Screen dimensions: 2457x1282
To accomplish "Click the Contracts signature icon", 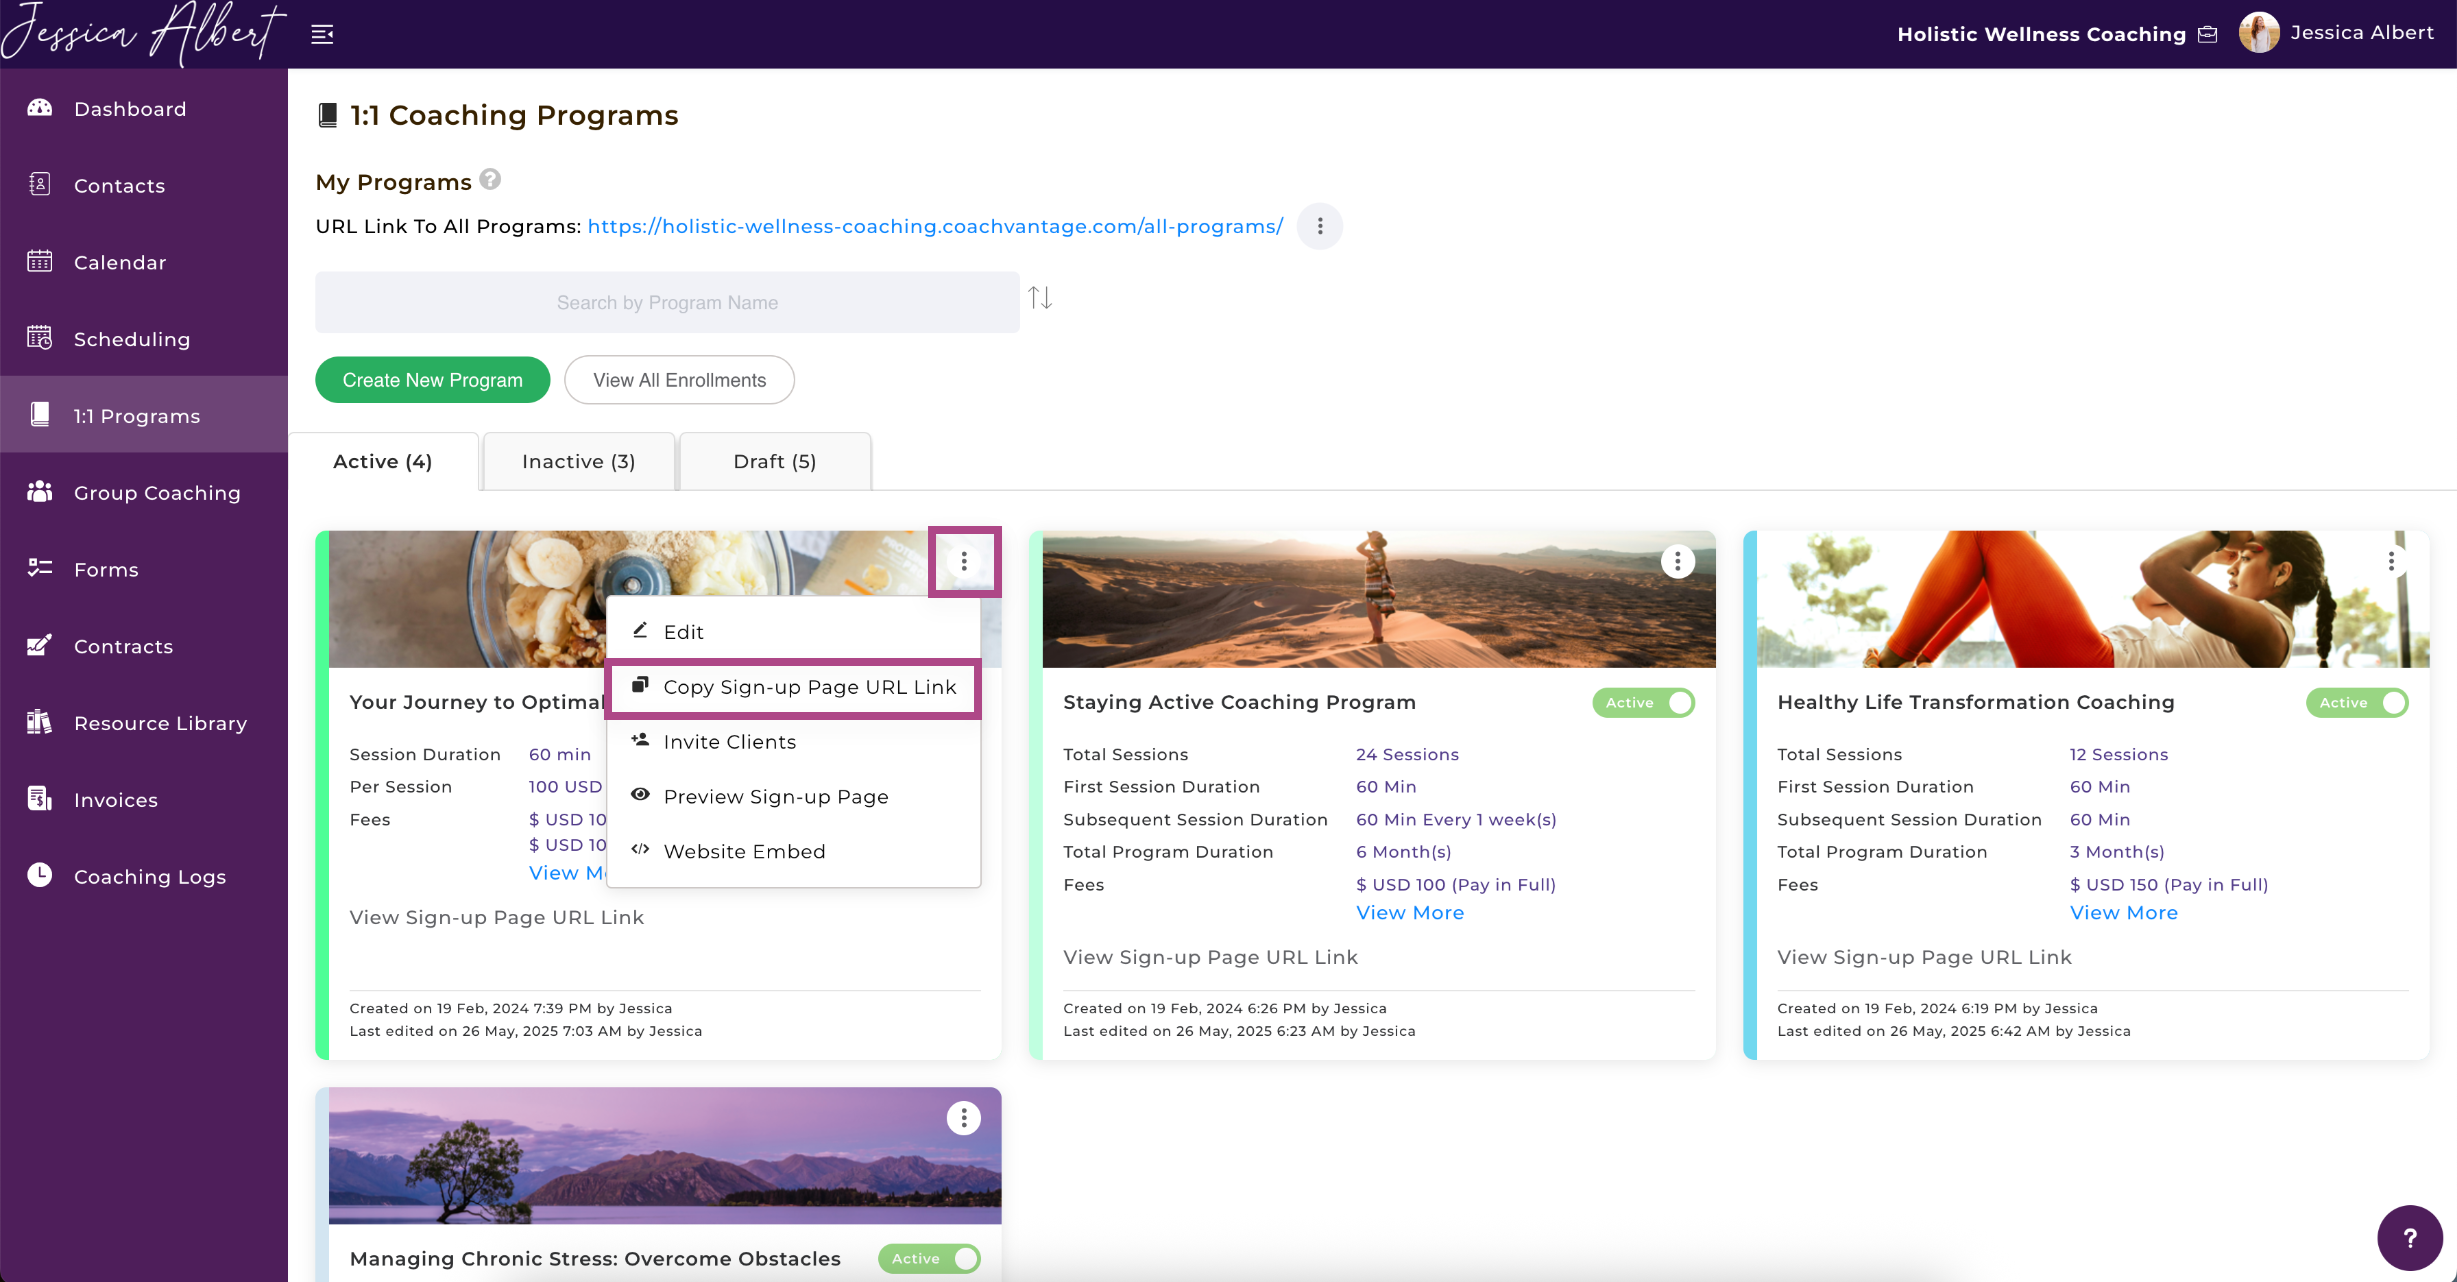I will click(39, 645).
